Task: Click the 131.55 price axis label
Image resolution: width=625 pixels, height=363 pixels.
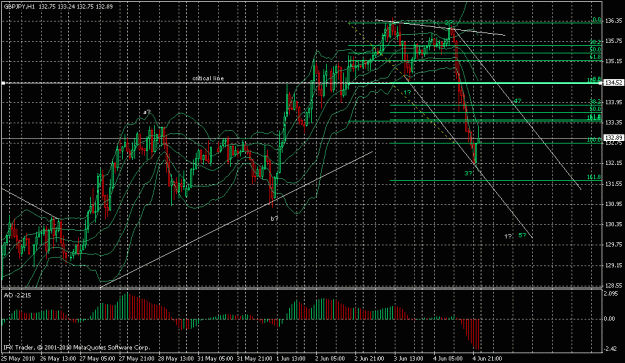Action: tap(613, 184)
